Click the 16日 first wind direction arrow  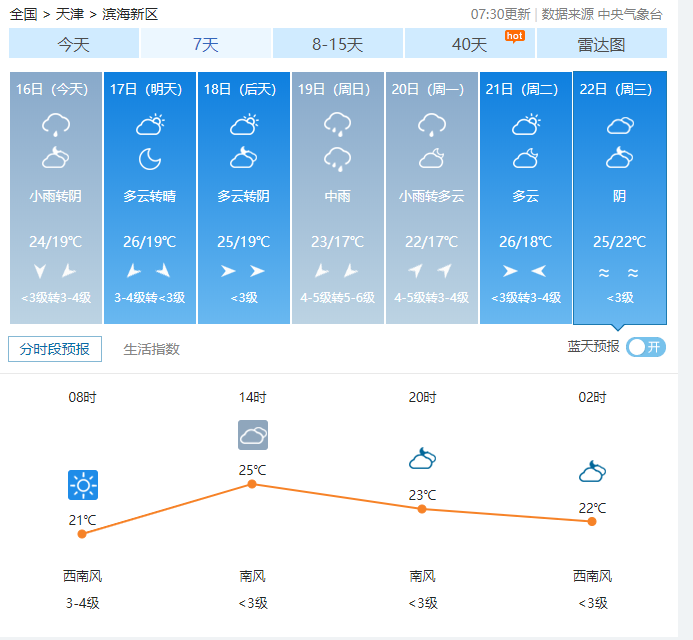(40, 270)
